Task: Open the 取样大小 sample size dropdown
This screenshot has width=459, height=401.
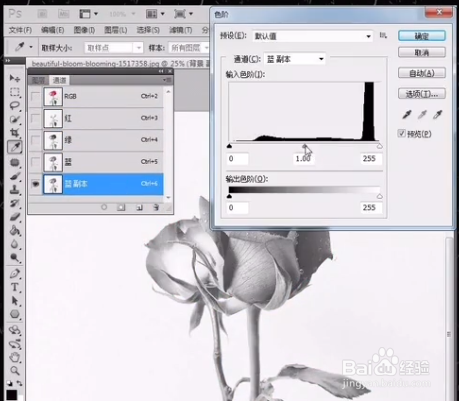Action: tap(113, 48)
